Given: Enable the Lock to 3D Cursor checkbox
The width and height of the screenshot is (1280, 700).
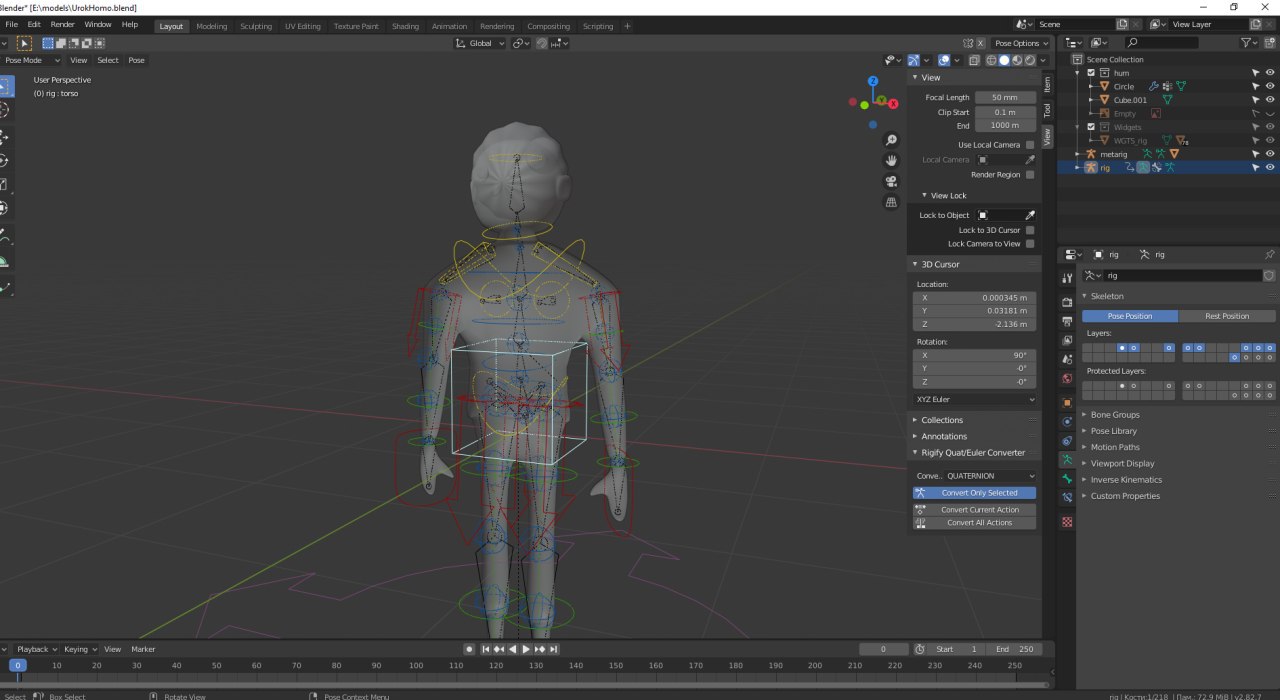Looking at the screenshot, I should coord(1030,230).
